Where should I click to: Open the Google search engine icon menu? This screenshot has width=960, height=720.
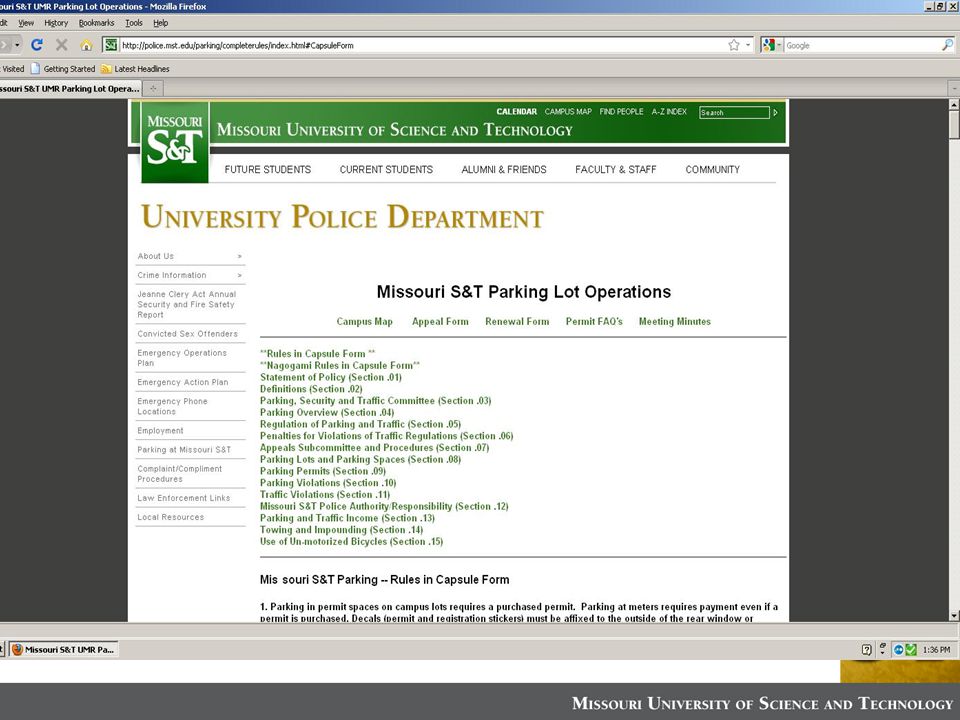point(771,45)
